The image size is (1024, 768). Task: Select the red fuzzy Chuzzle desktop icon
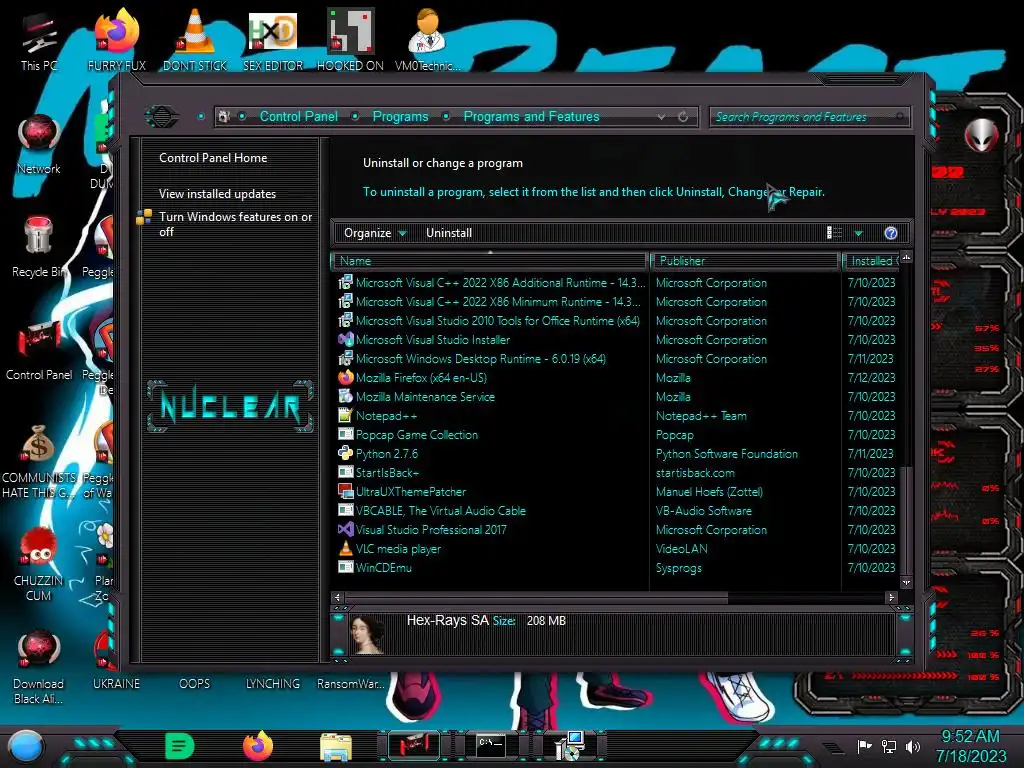click(39, 564)
